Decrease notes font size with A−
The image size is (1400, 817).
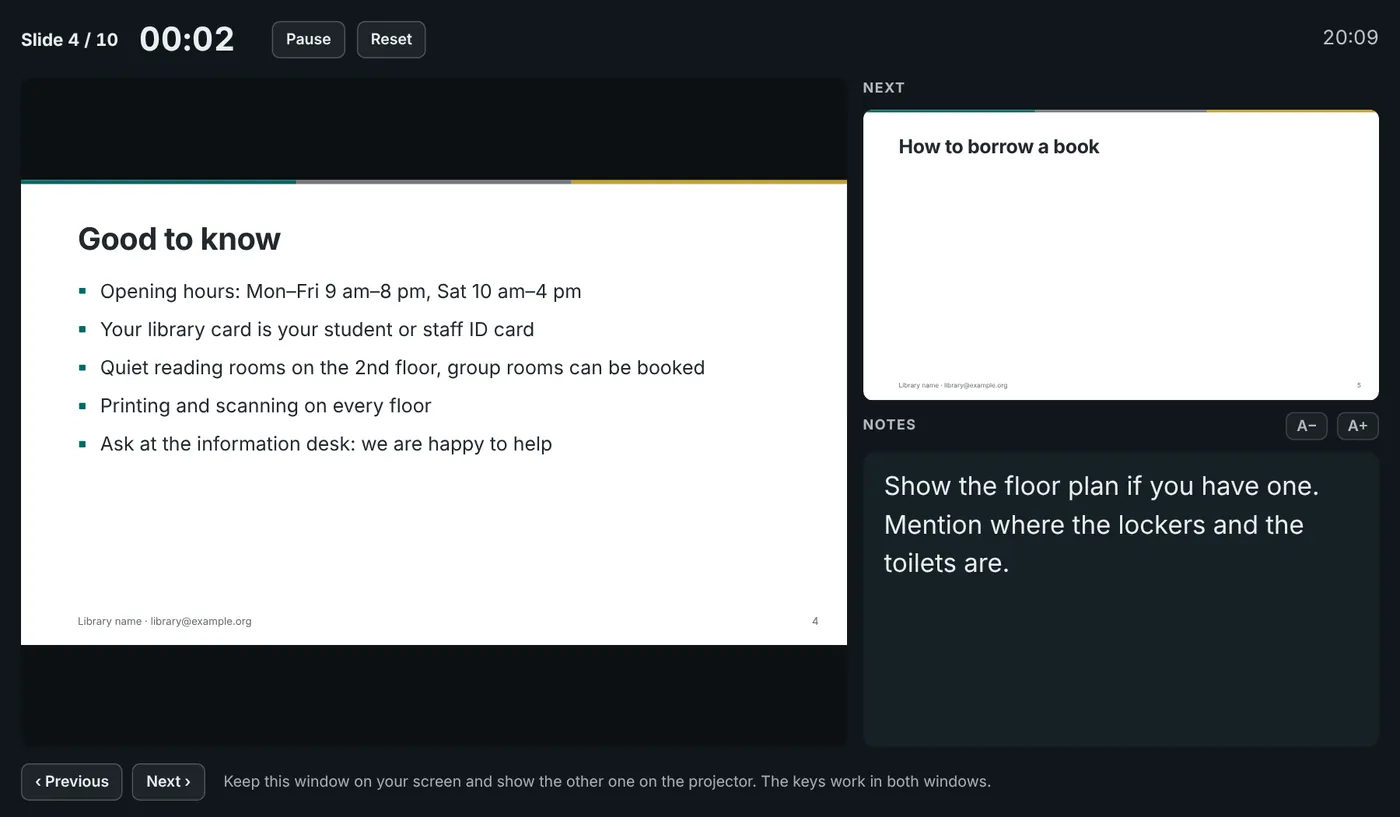(x=1306, y=426)
